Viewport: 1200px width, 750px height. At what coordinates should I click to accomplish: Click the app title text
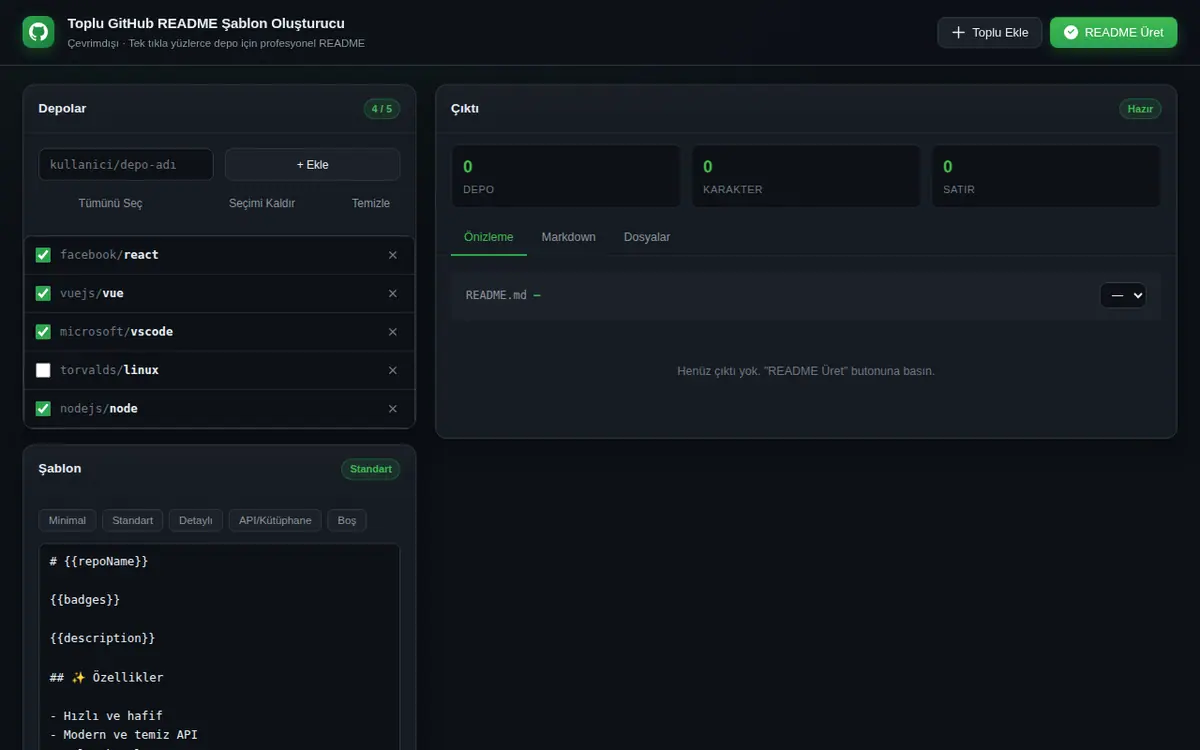pyautogui.click(x=206, y=23)
